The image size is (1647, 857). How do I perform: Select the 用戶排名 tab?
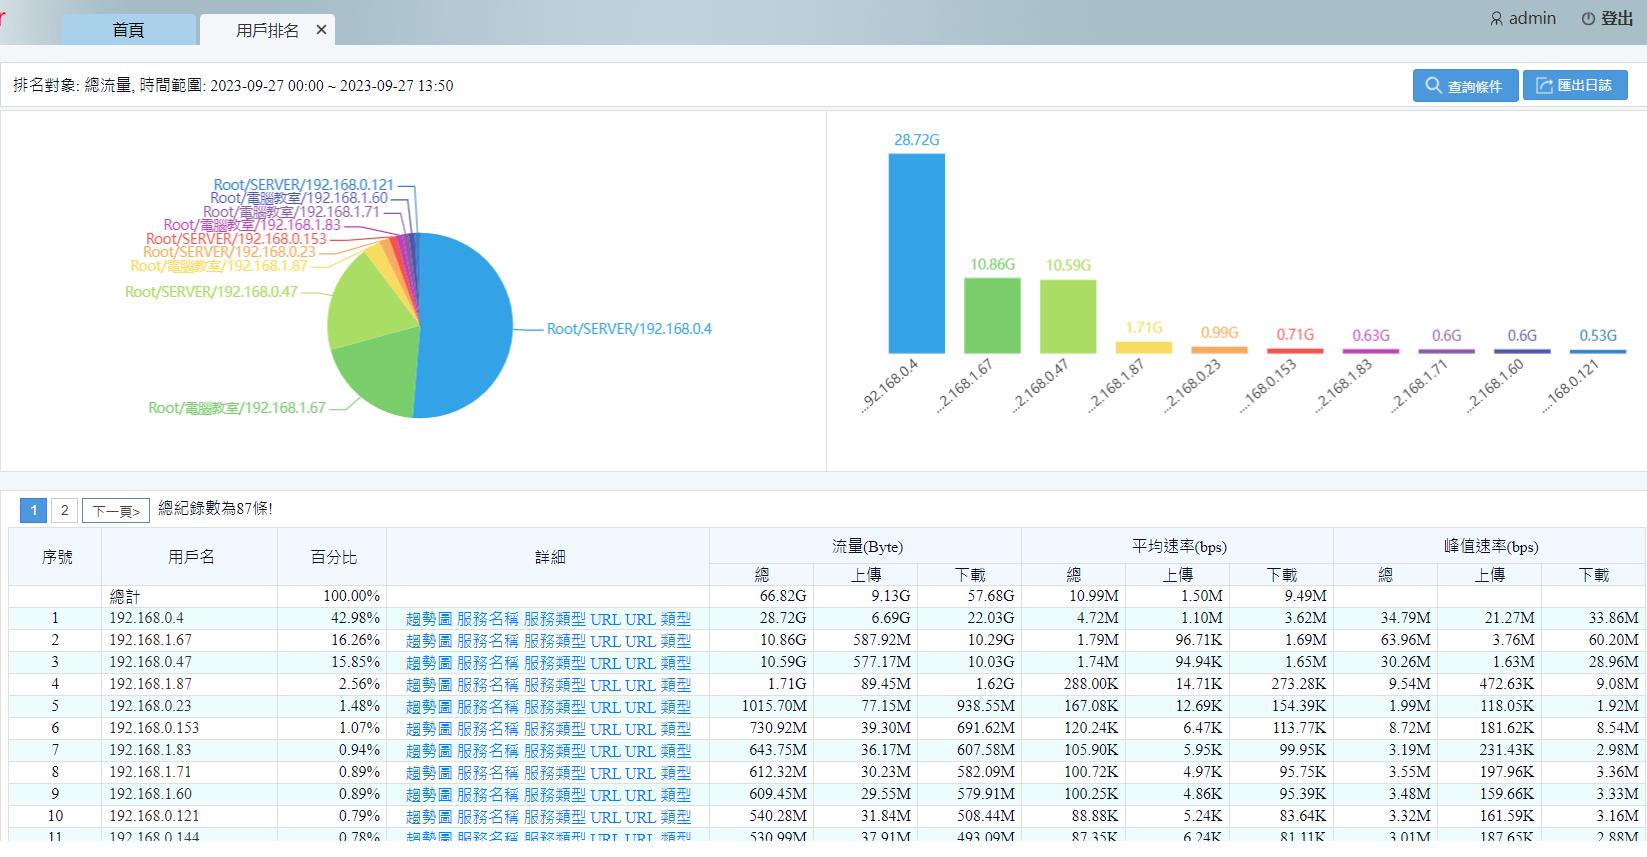point(267,30)
